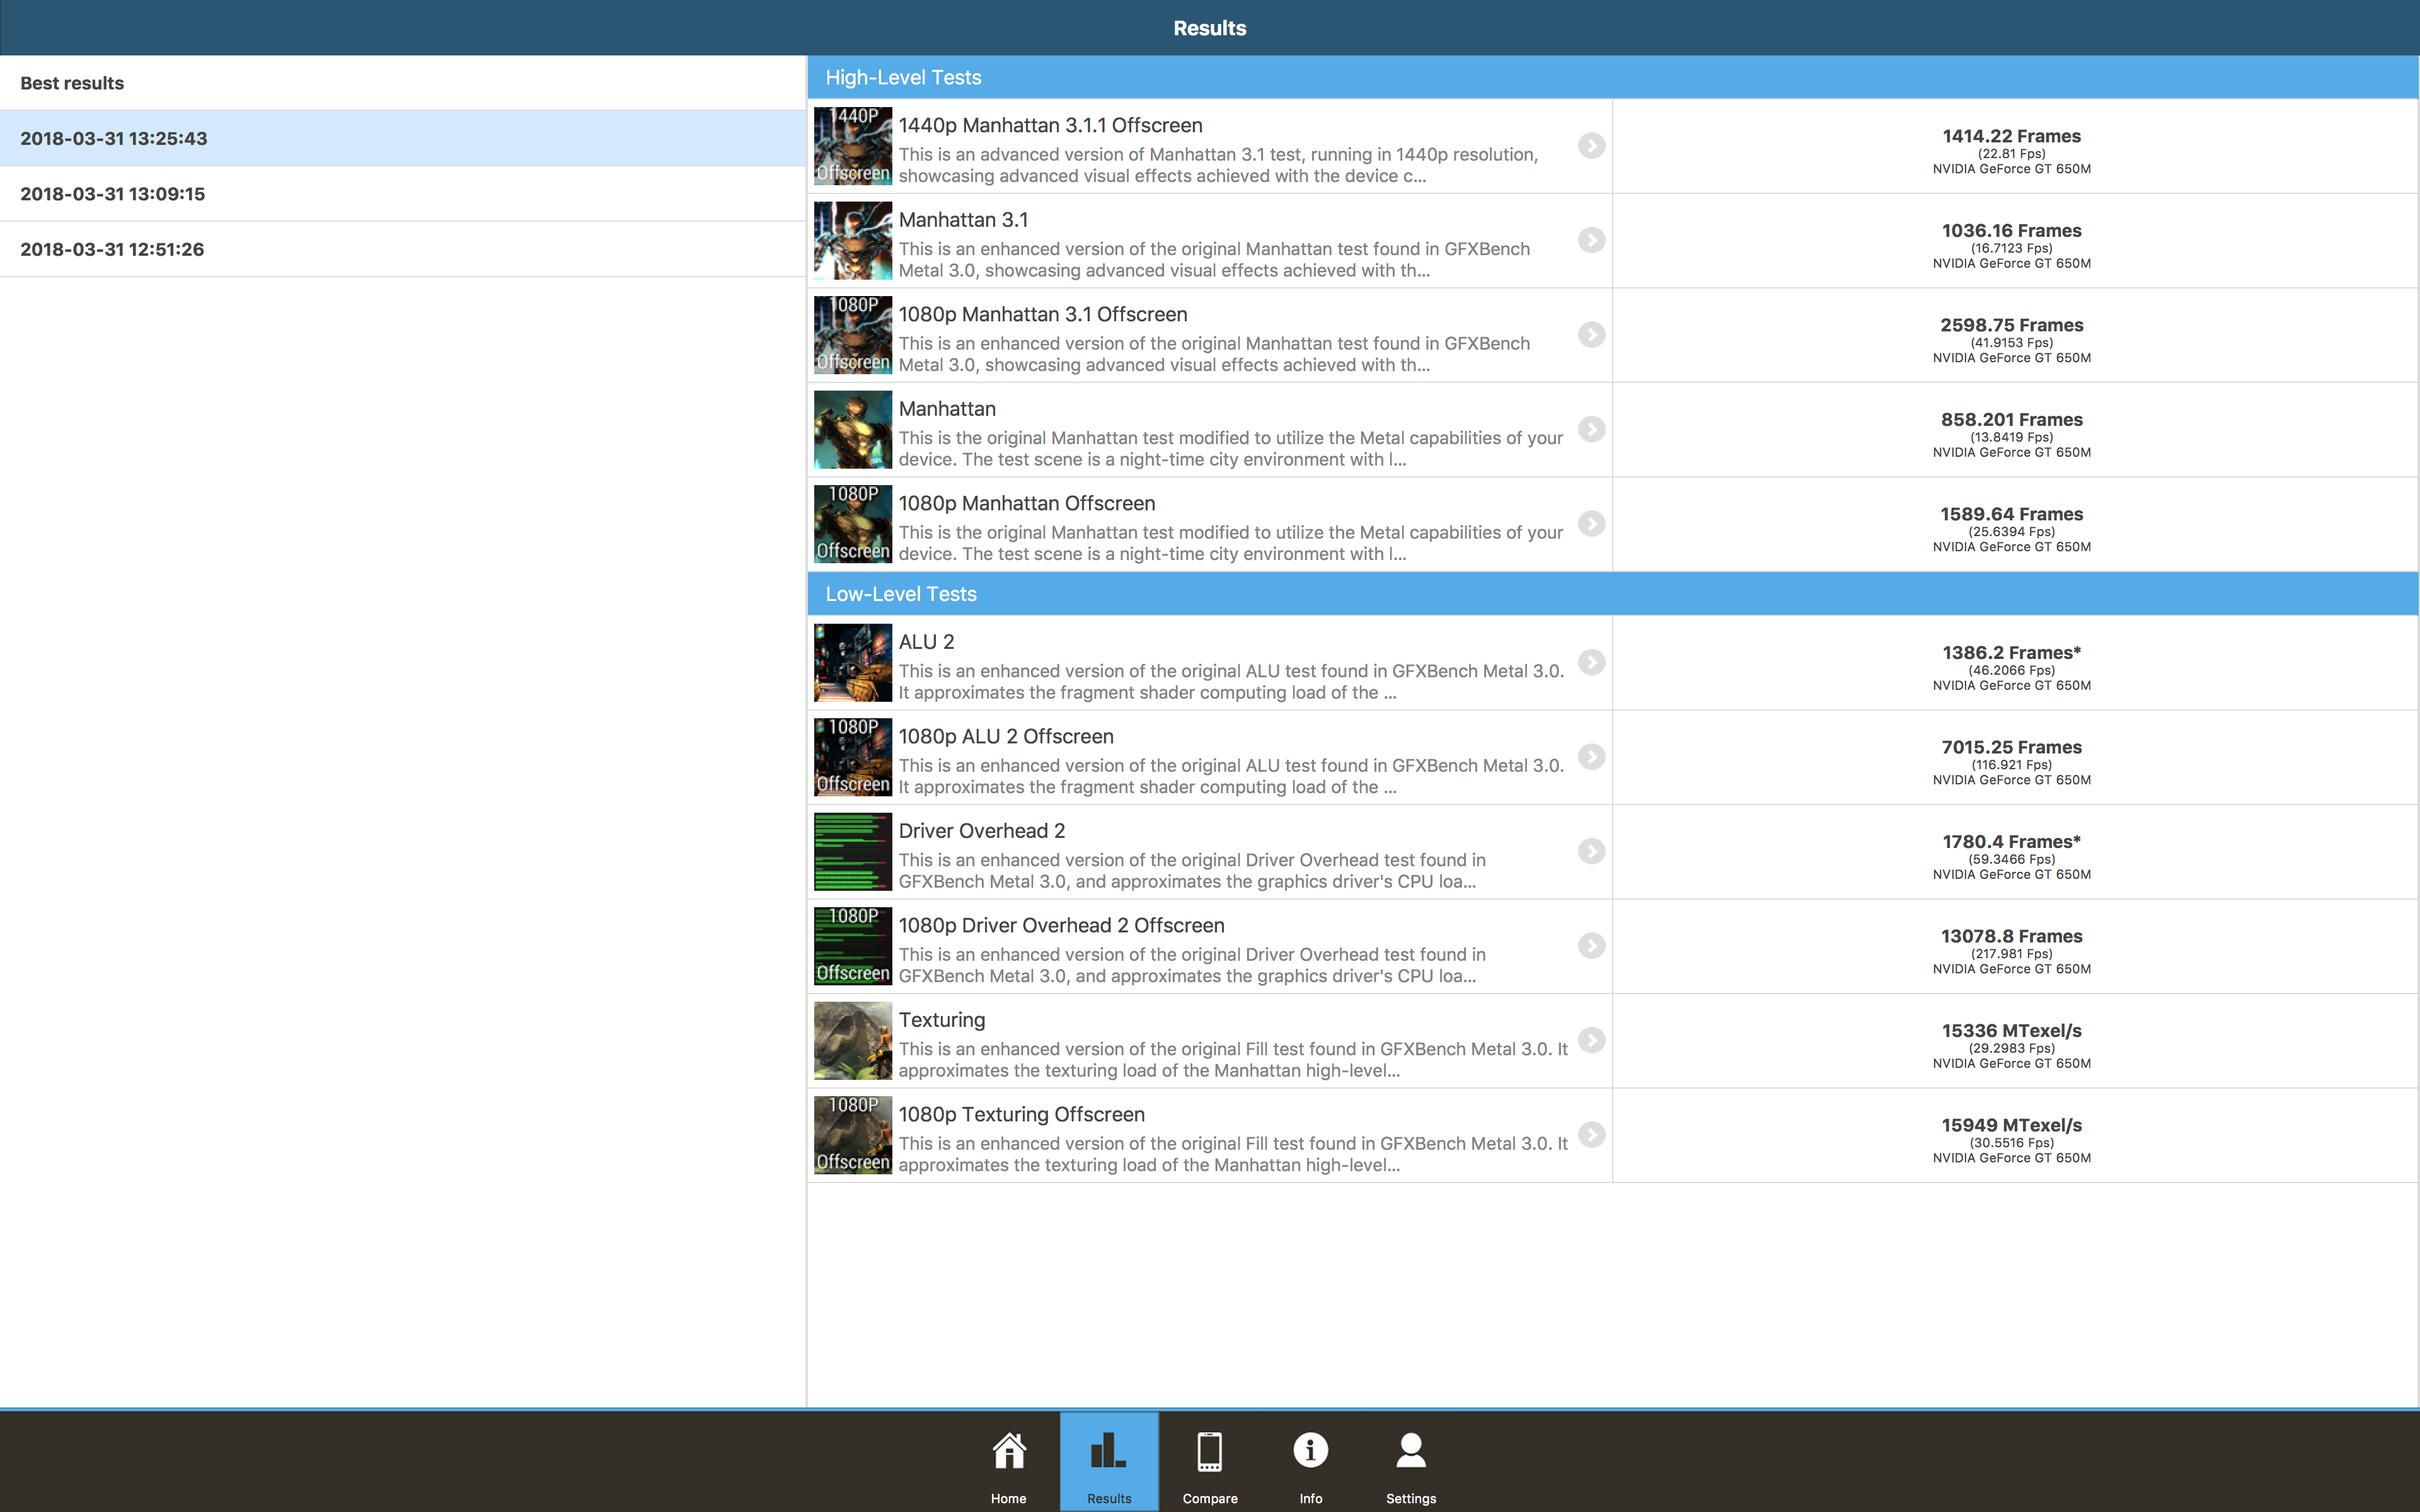Open Settings person icon
The height and width of the screenshot is (1512, 2420).
coord(1410,1452)
